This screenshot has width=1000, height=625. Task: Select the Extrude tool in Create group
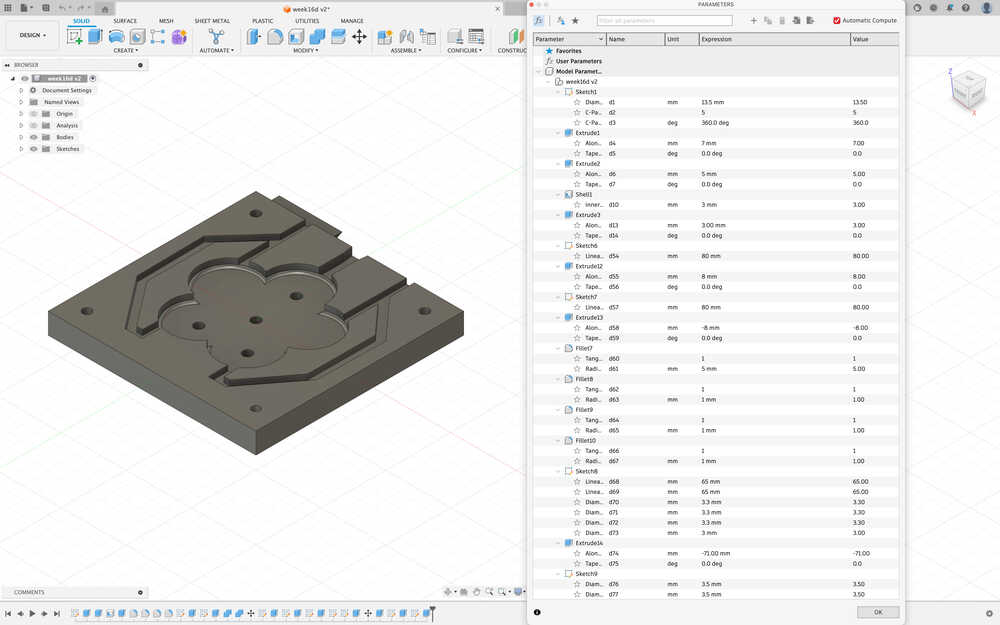click(95, 36)
